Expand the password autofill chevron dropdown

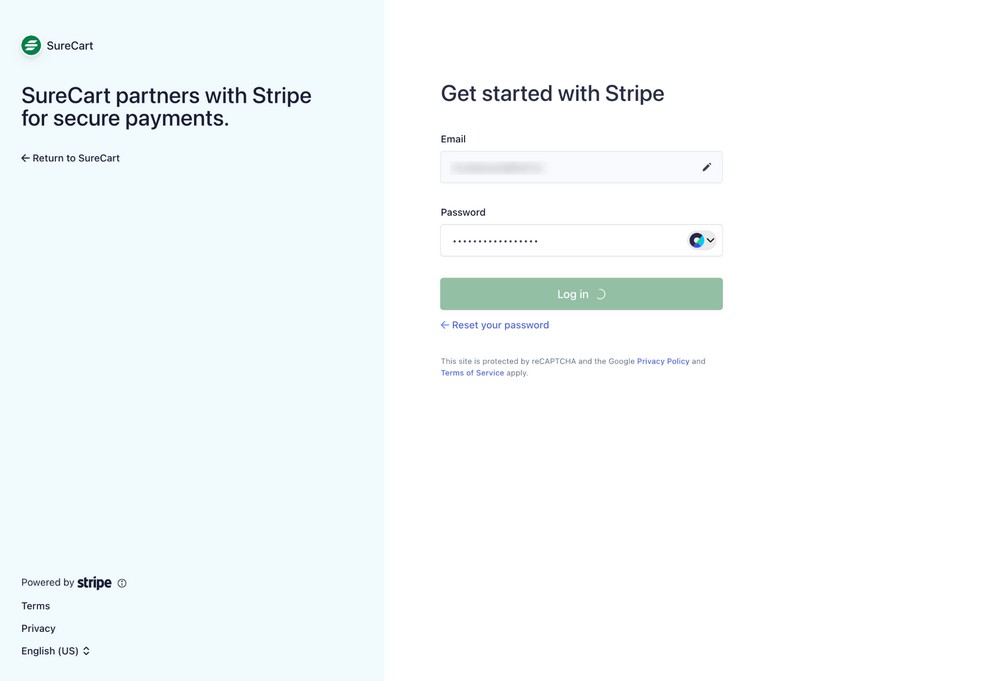[x=710, y=240]
